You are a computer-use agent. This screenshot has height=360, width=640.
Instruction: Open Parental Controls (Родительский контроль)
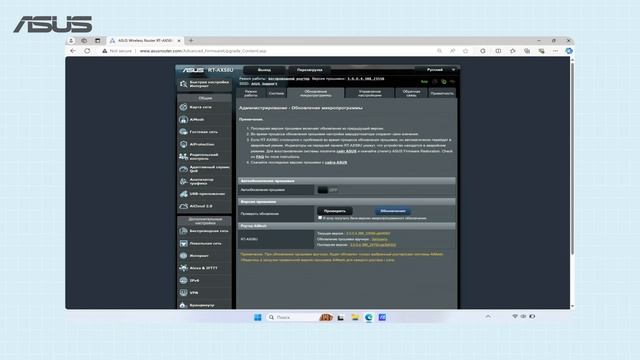[204, 157]
